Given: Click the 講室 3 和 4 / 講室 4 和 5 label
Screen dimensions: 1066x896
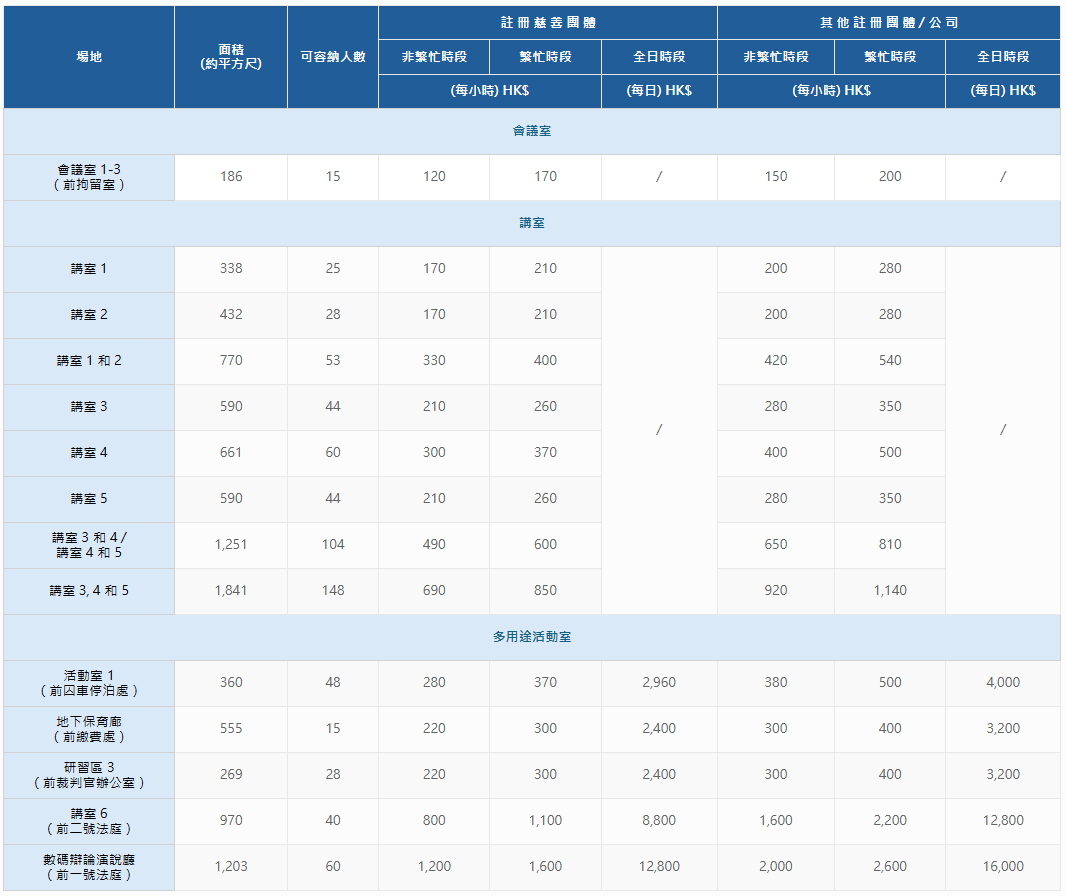Looking at the screenshot, I should (89, 545).
